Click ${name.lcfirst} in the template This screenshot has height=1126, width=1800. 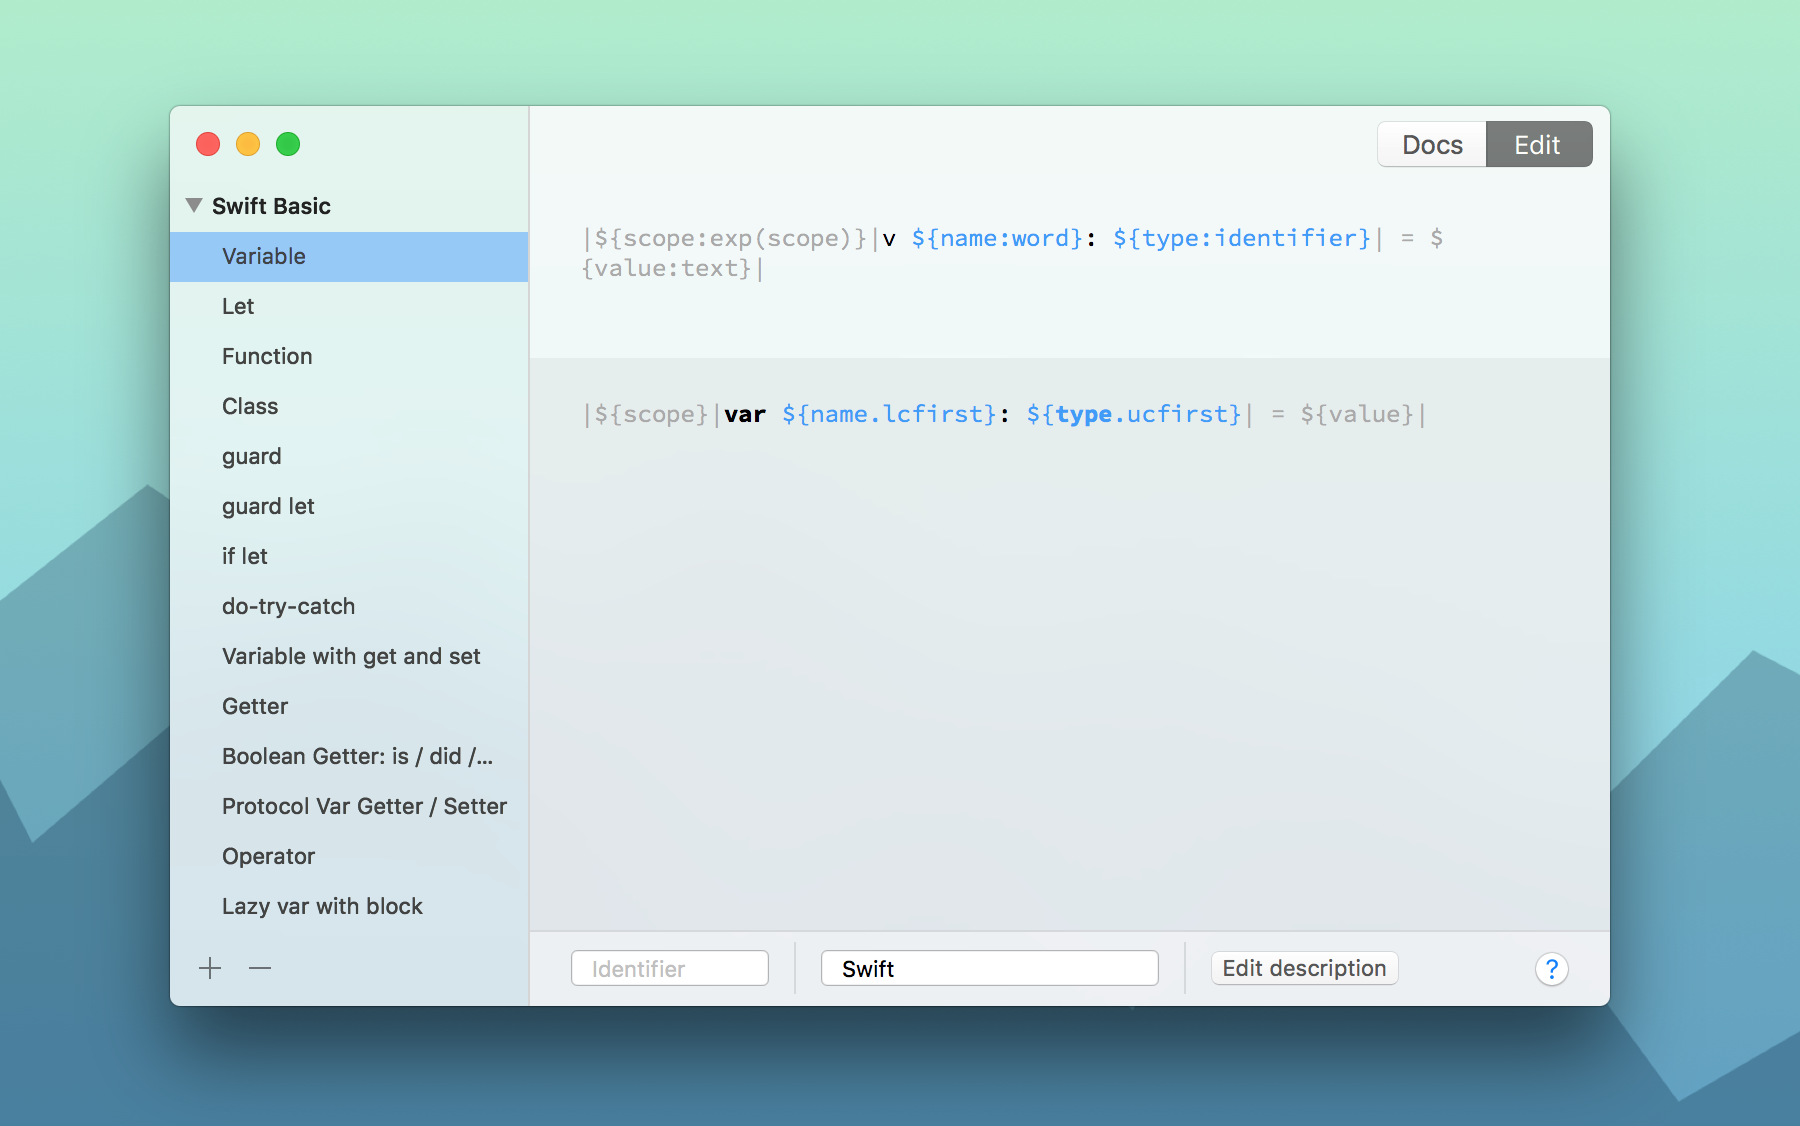890,414
